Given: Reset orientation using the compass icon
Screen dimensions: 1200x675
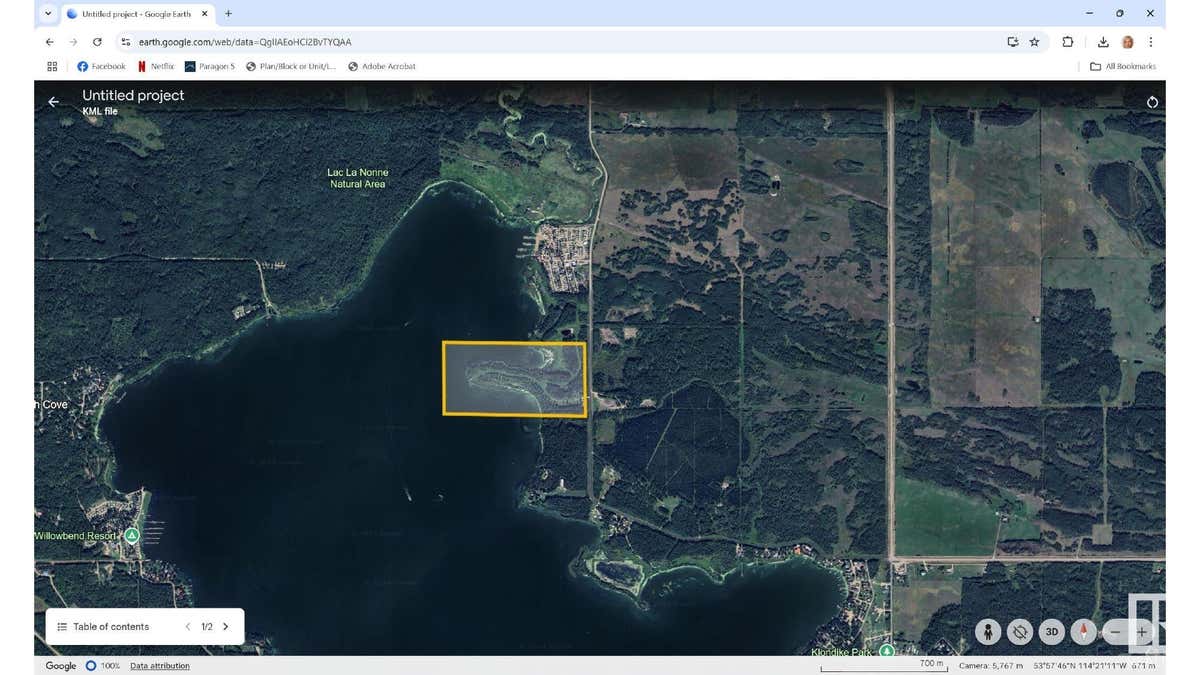Looking at the screenshot, I should click(1084, 632).
